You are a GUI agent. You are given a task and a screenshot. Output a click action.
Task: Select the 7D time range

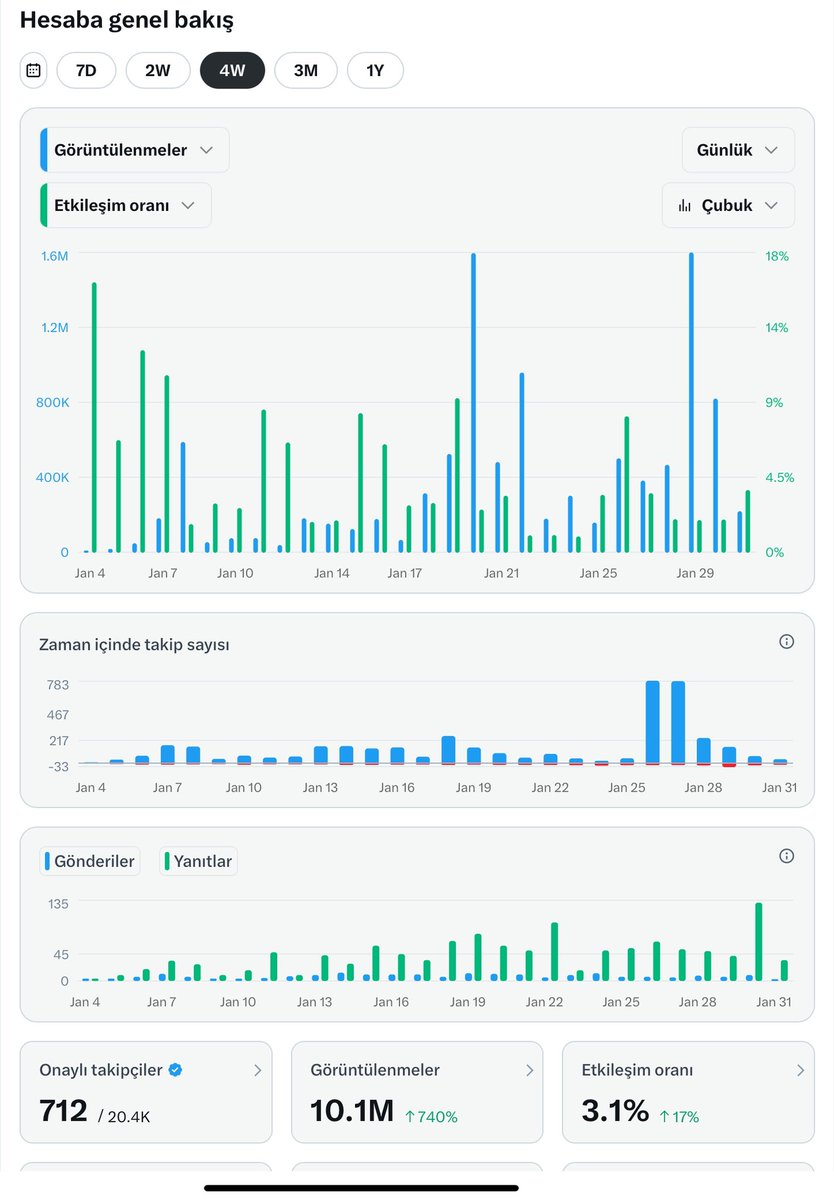pos(86,70)
